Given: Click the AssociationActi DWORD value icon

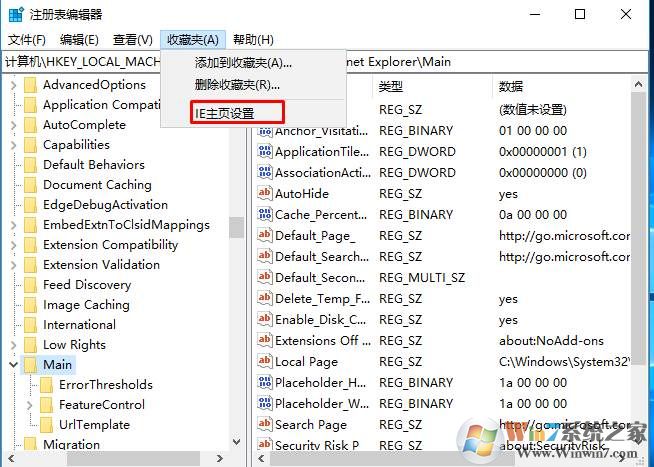Looking at the screenshot, I should (x=265, y=172).
